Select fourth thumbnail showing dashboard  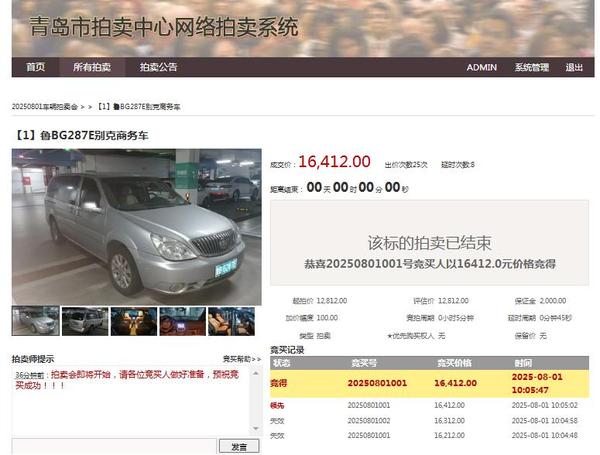(x=183, y=321)
